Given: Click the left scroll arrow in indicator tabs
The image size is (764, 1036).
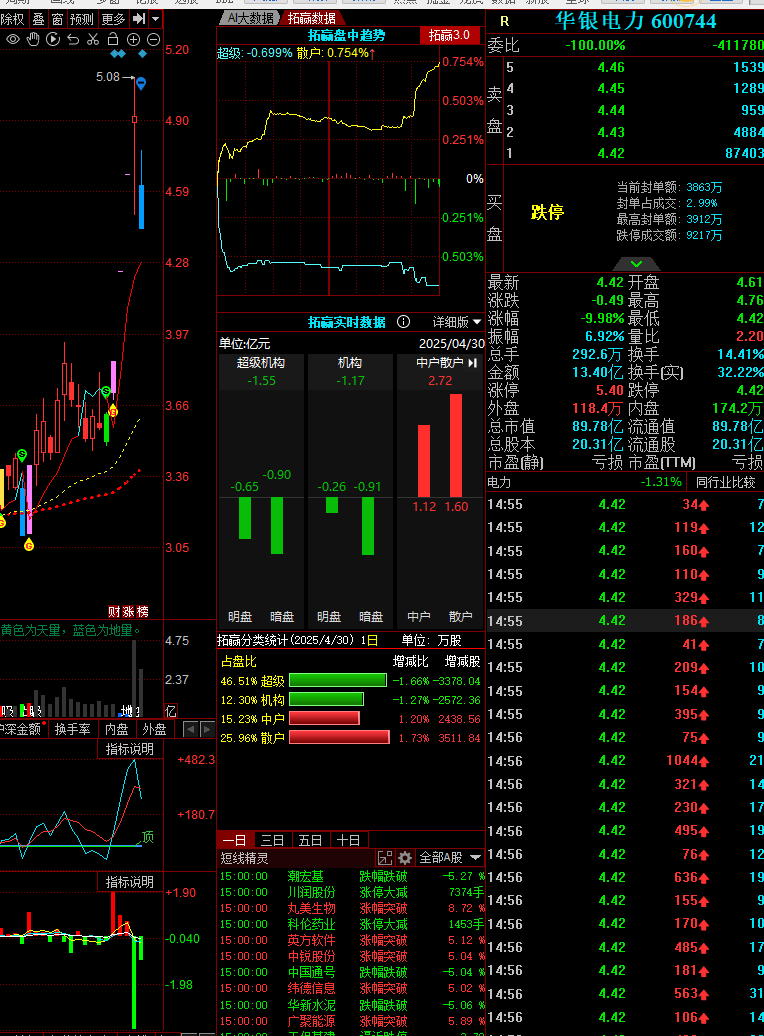Looking at the screenshot, I should click(x=190, y=729).
